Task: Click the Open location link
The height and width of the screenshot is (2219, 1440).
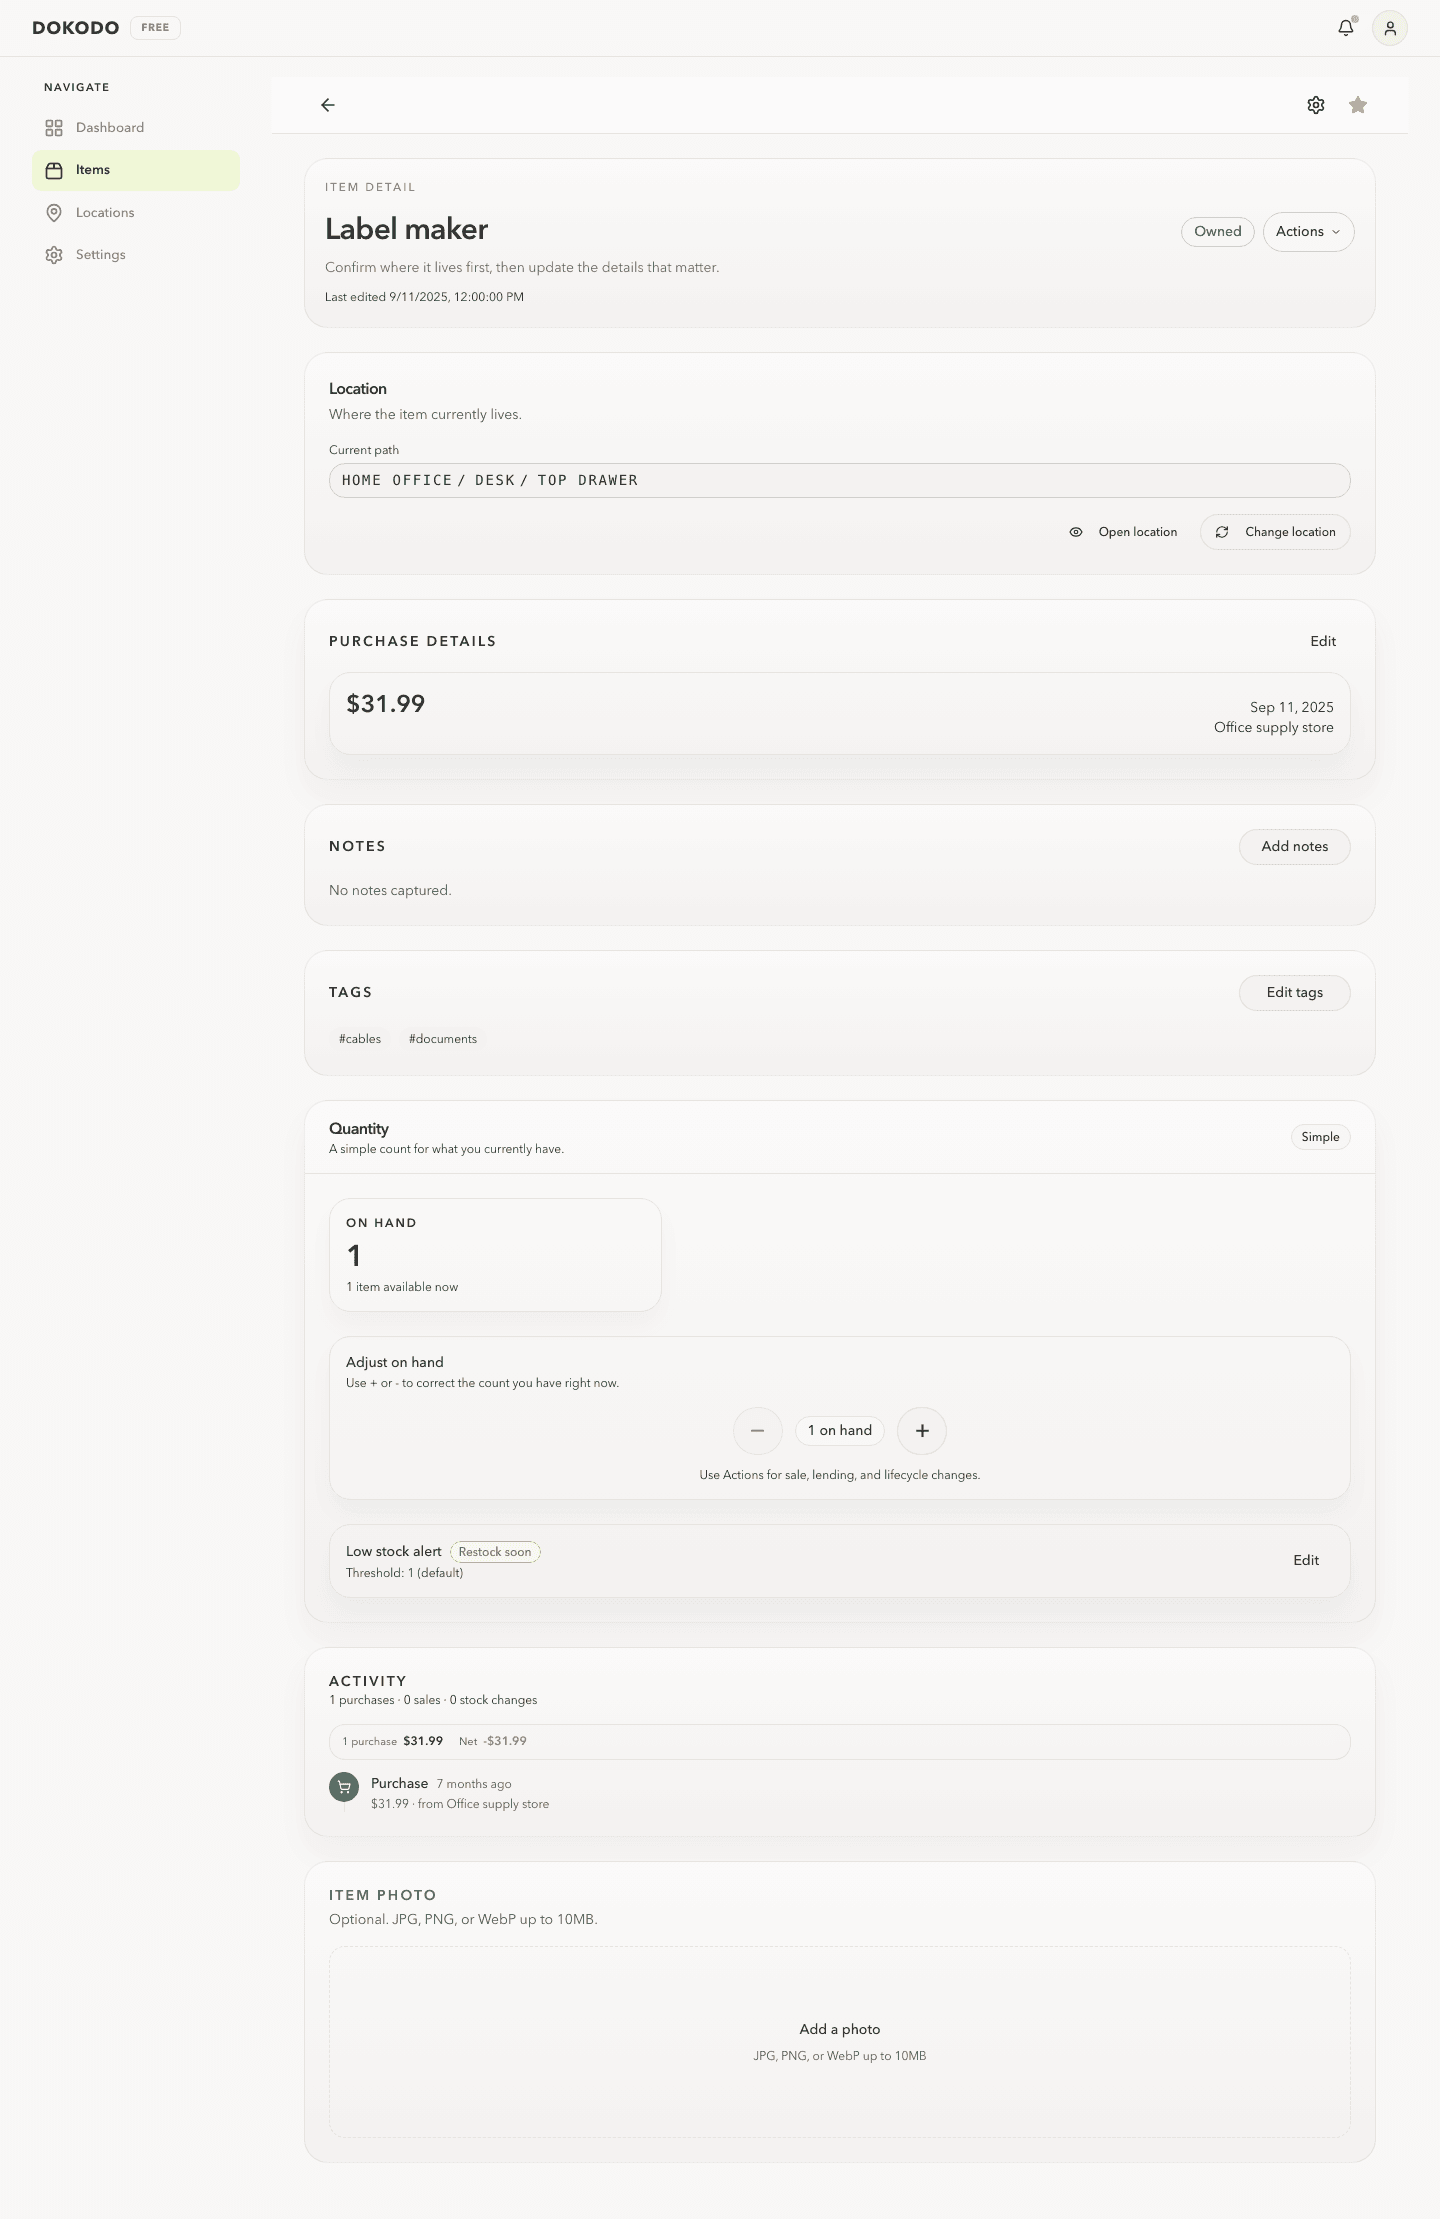Action: click(x=1123, y=532)
